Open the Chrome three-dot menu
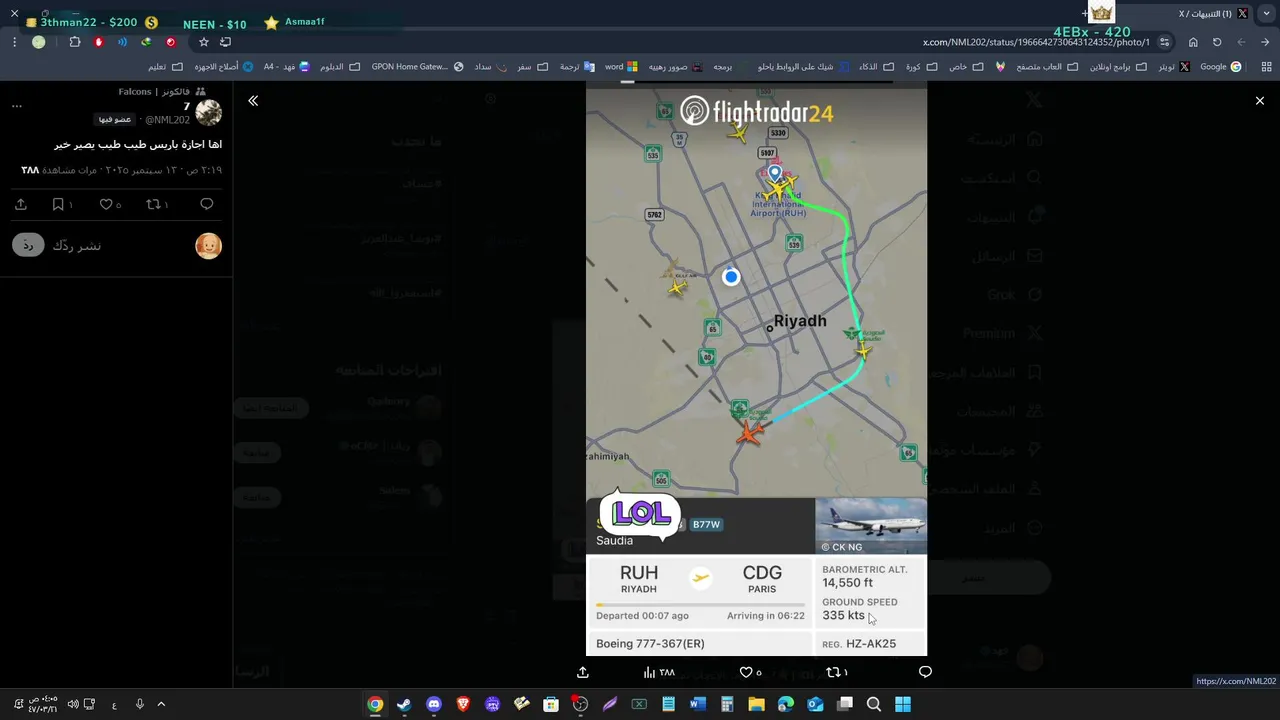The width and height of the screenshot is (1280, 720). (14, 42)
